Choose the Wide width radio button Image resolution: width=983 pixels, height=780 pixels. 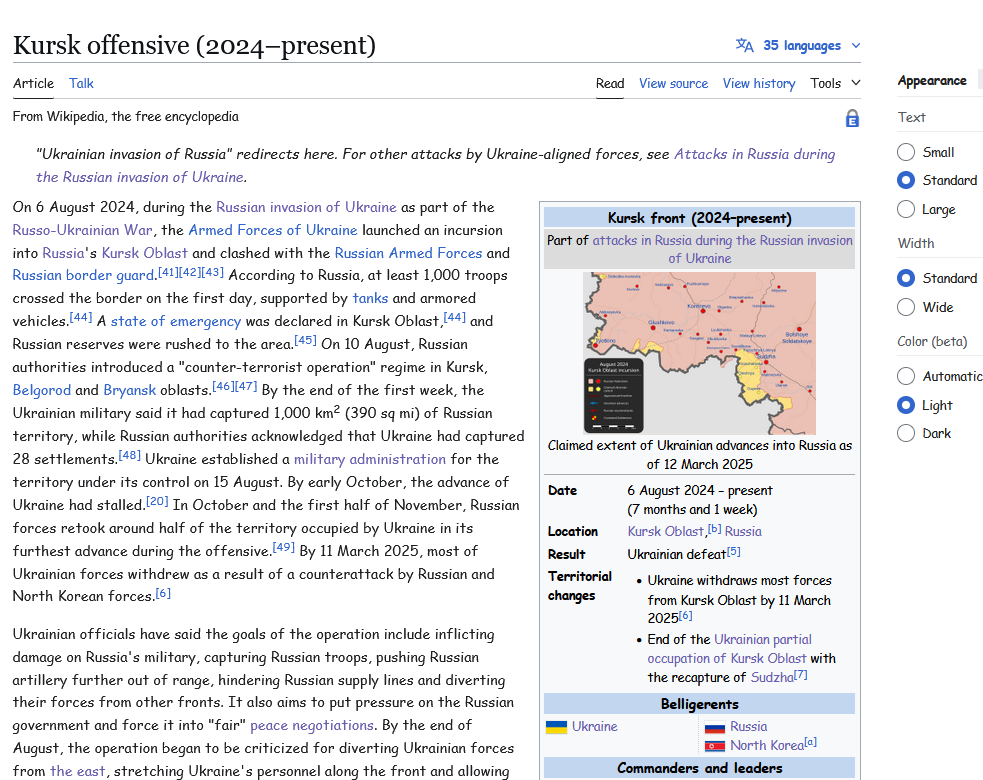coord(906,307)
